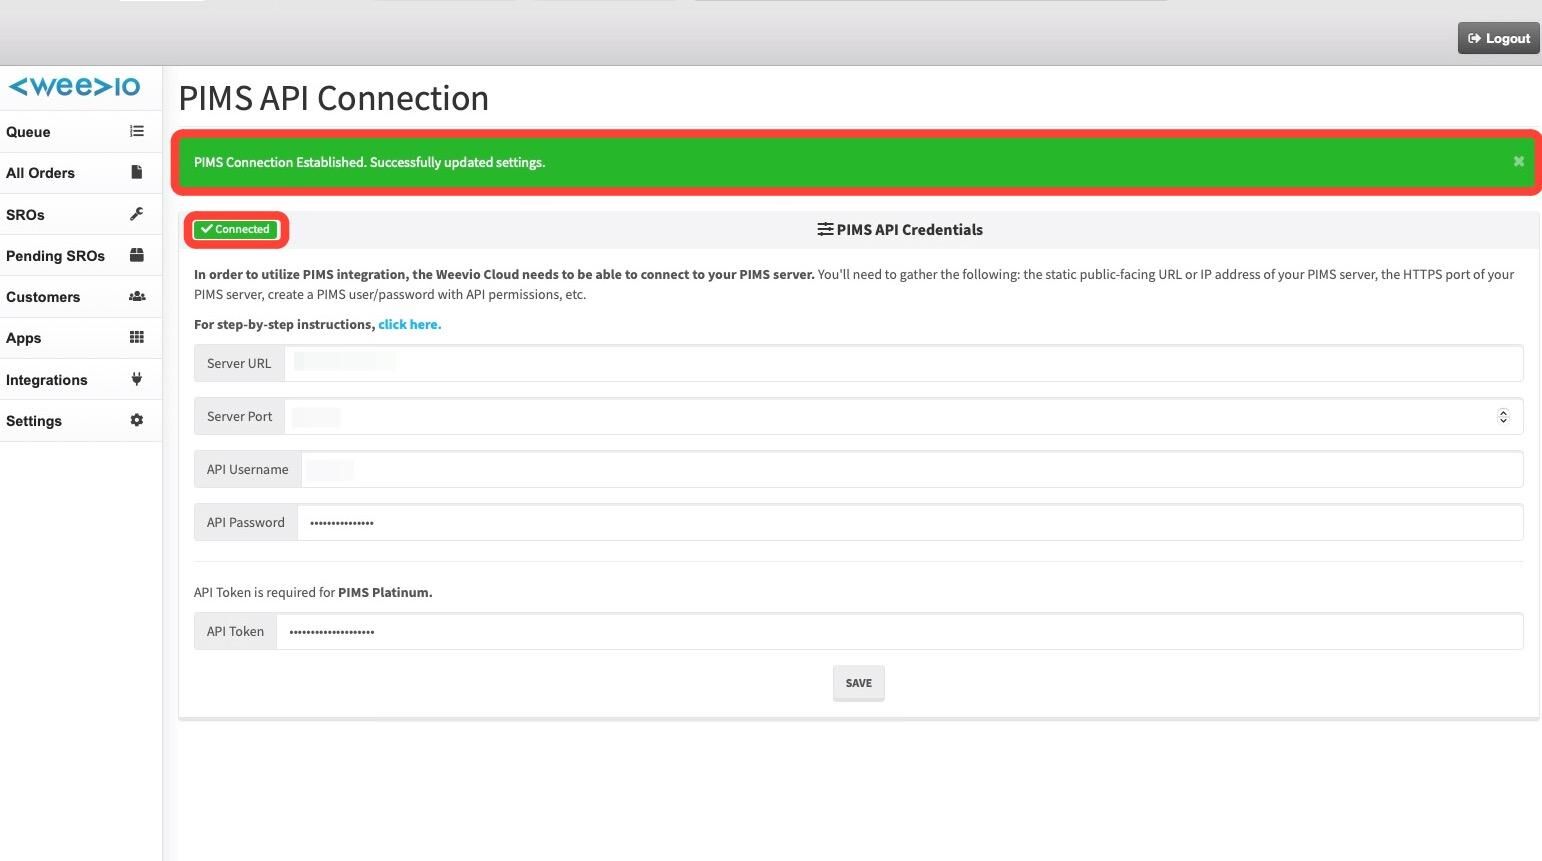
Task: Click the Queue list icon
Action: pyautogui.click(x=137, y=131)
